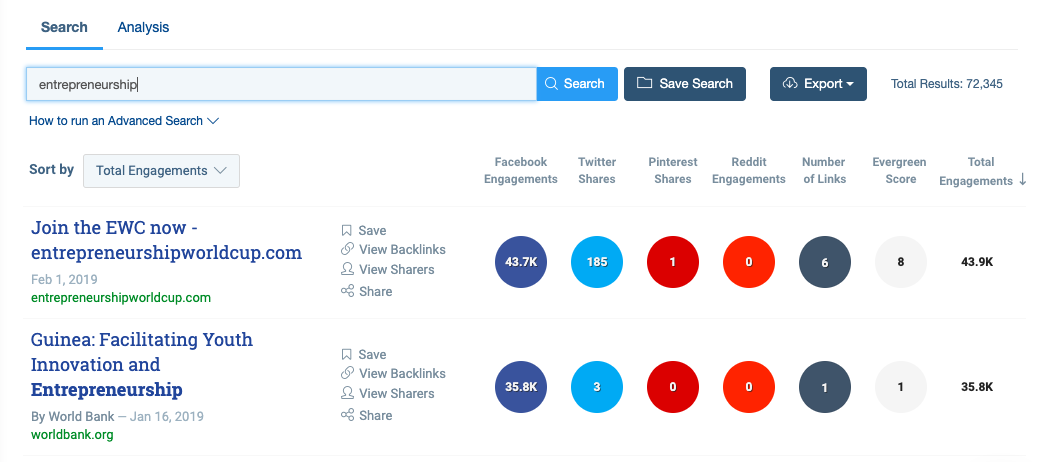Viewport: 1050px width, 462px height.
Task: Click Share icon for Guinea article
Action: [347, 415]
